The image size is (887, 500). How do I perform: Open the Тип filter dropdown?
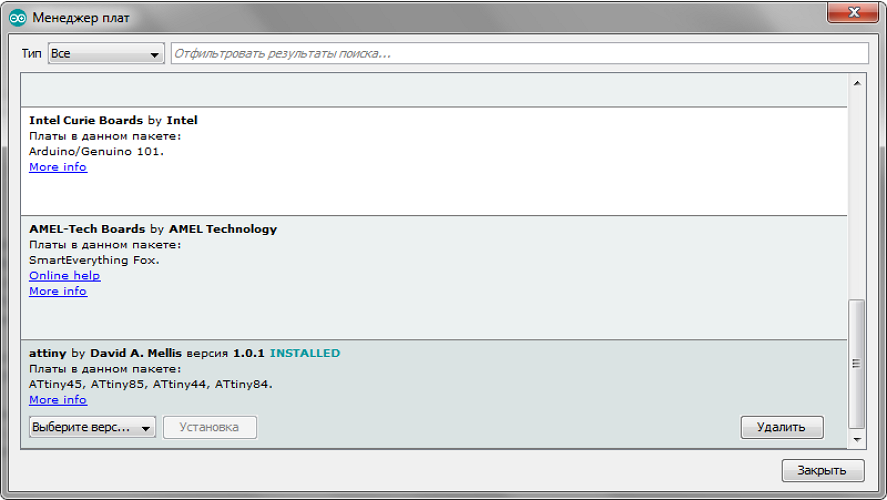coord(106,54)
